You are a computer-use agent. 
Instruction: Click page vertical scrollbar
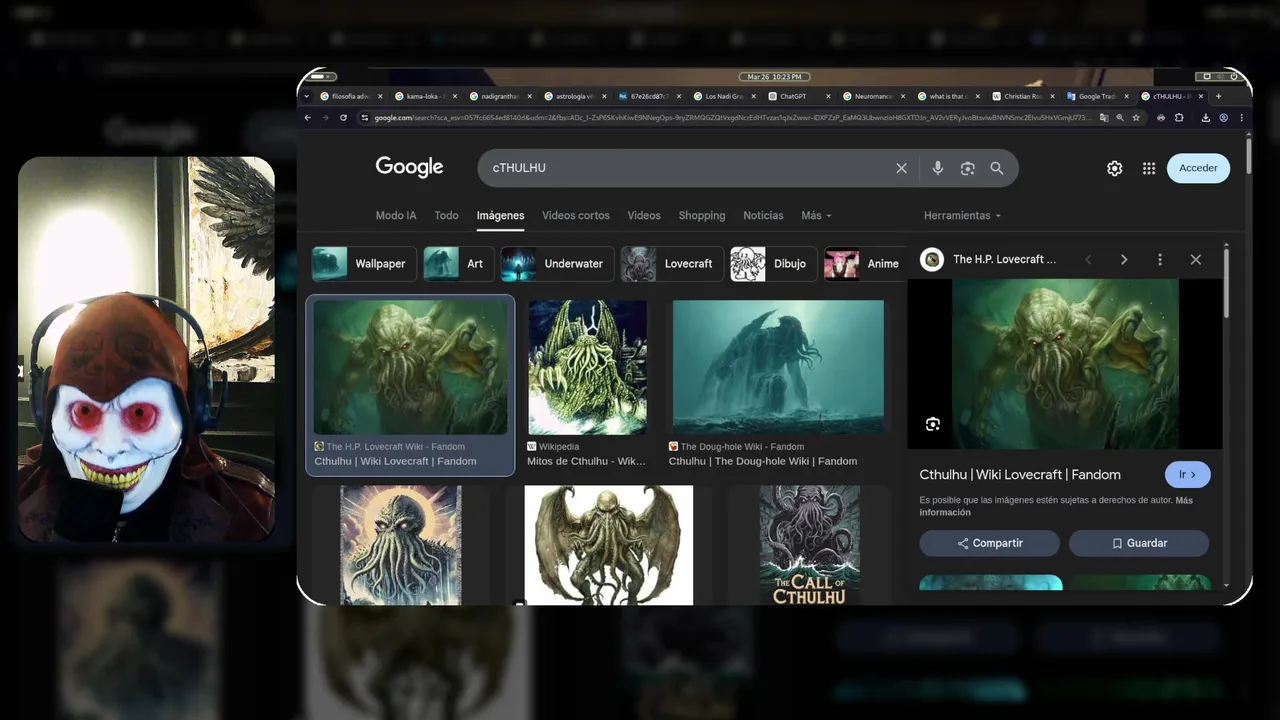point(1248,156)
